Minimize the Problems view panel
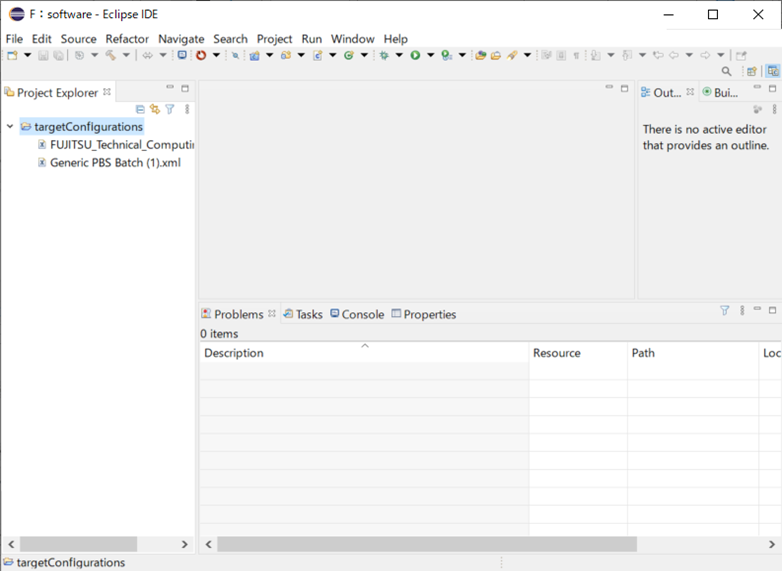The image size is (782, 571). (757, 310)
